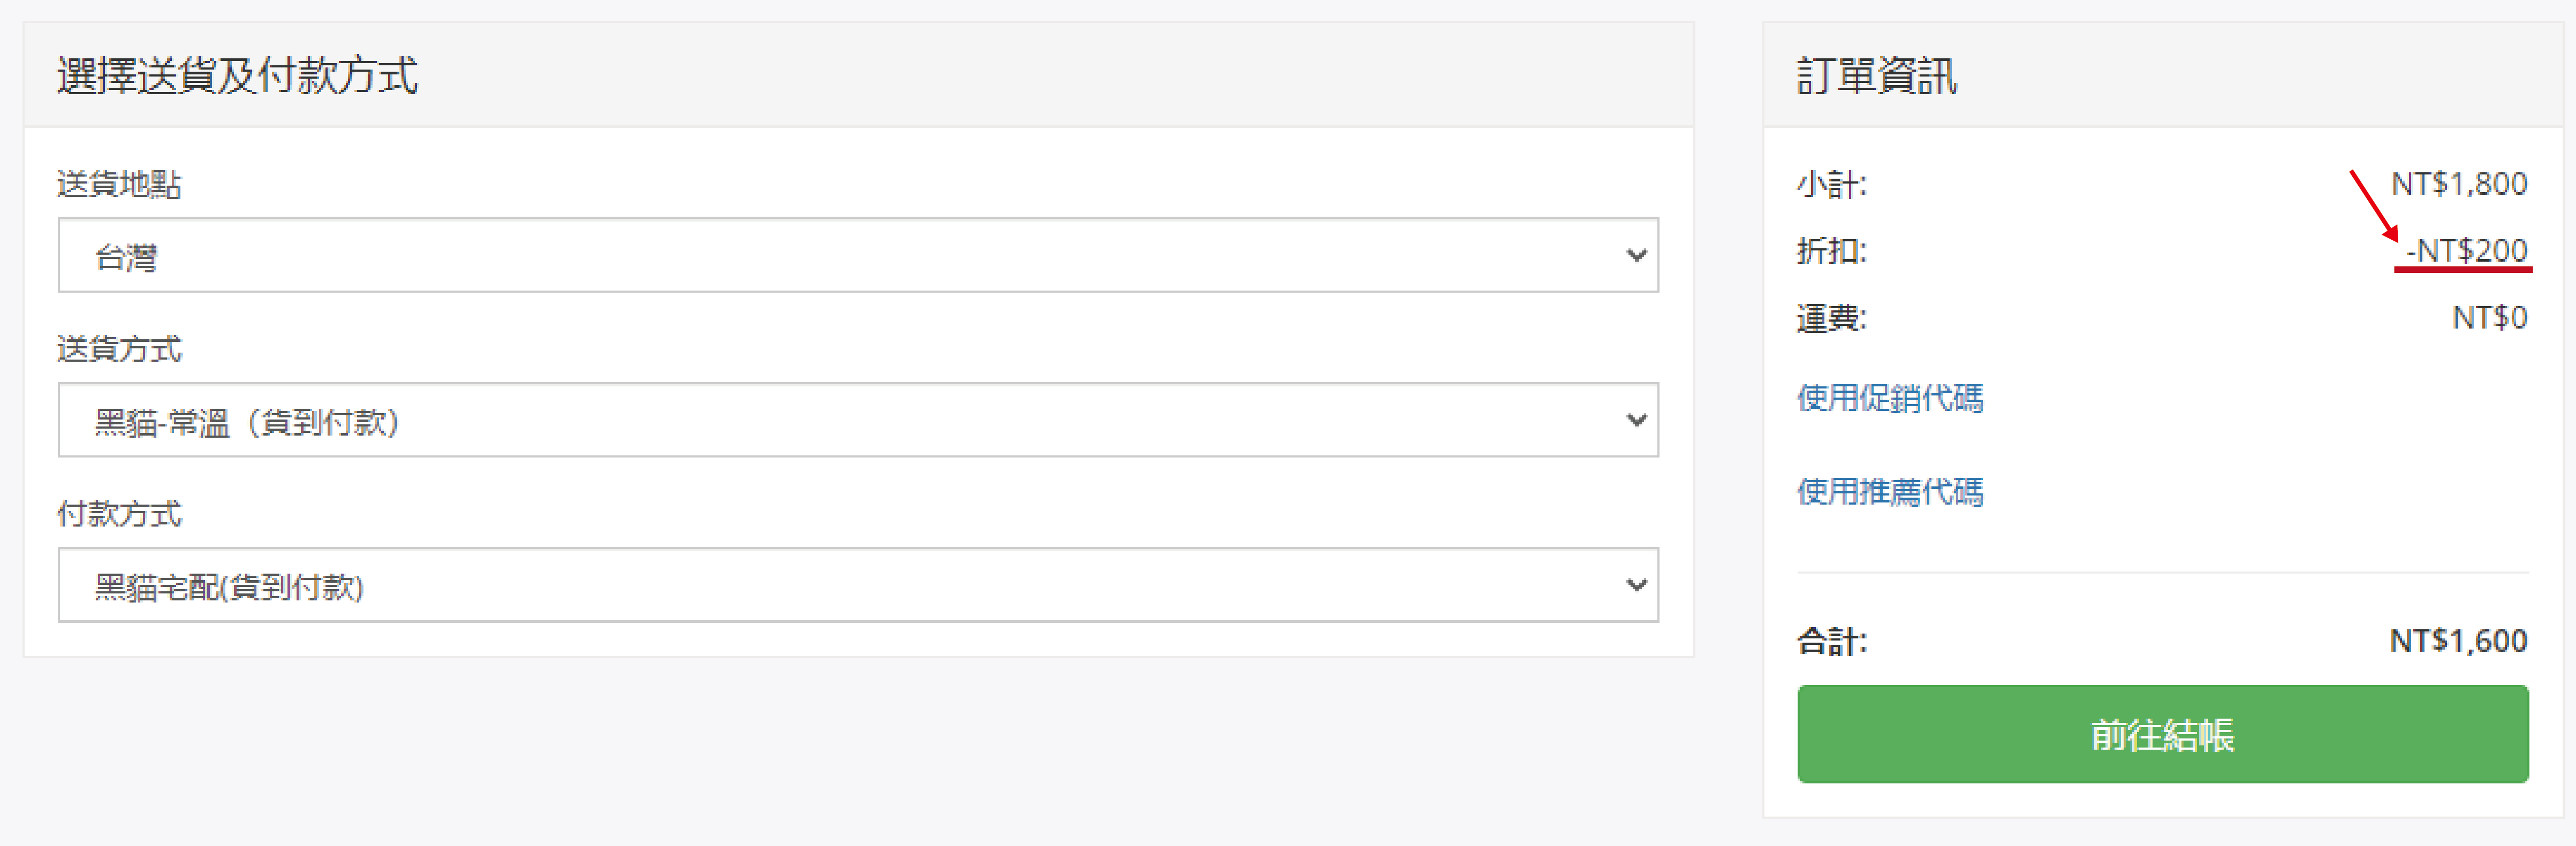Click the chevron arrow on the 黑貓-常溫 dropdown

tap(1636, 420)
